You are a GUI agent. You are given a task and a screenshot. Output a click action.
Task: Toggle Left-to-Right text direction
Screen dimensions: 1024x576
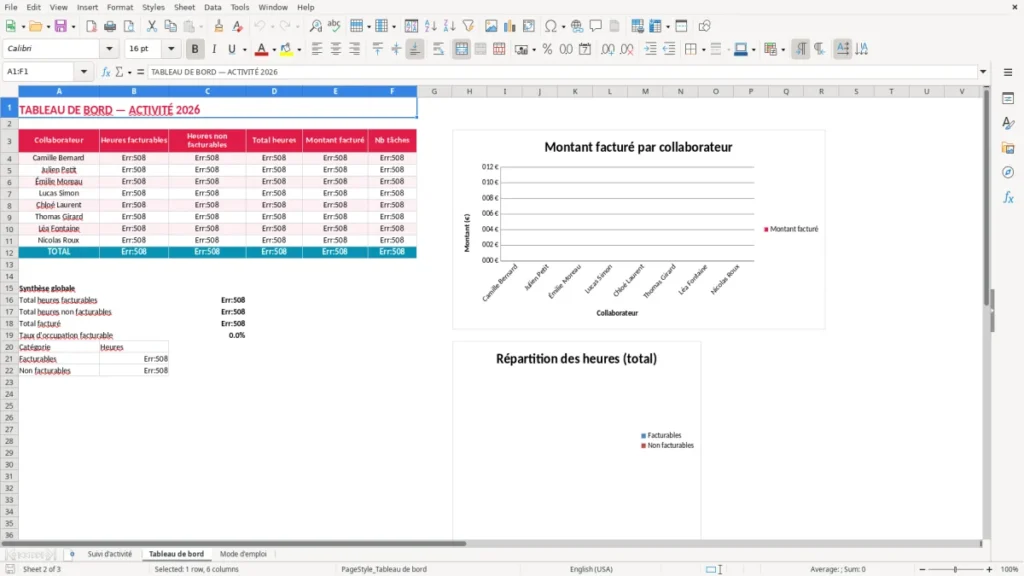pyautogui.click(x=801, y=49)
